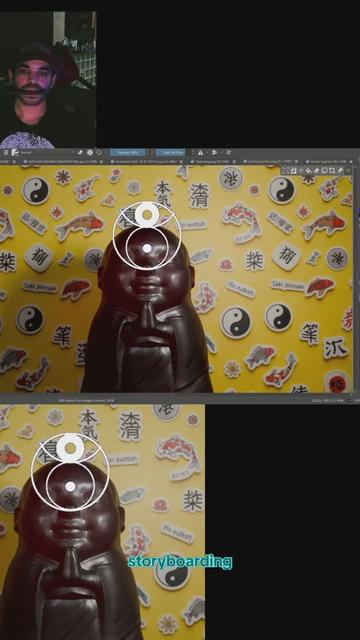360x640 pixels.
Task: Click the webcam video thumbnail
Action: [x=48, y=80]
